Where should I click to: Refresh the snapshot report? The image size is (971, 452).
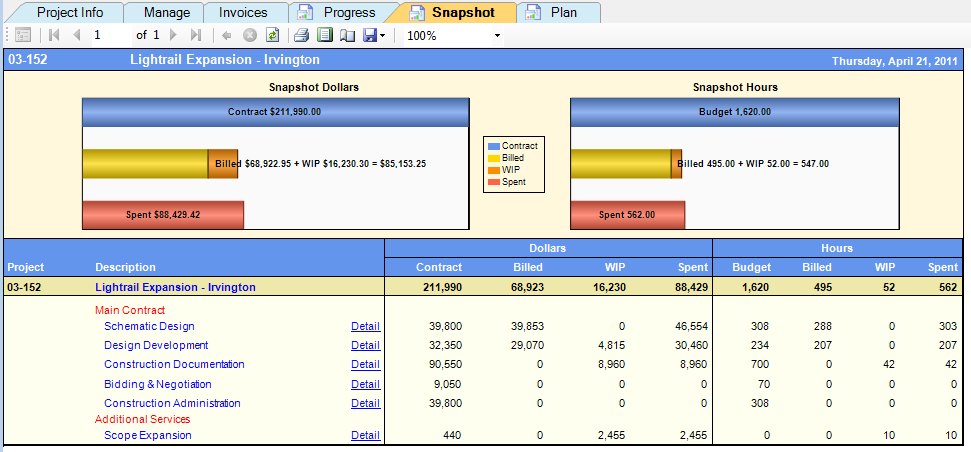click(272, 35)
